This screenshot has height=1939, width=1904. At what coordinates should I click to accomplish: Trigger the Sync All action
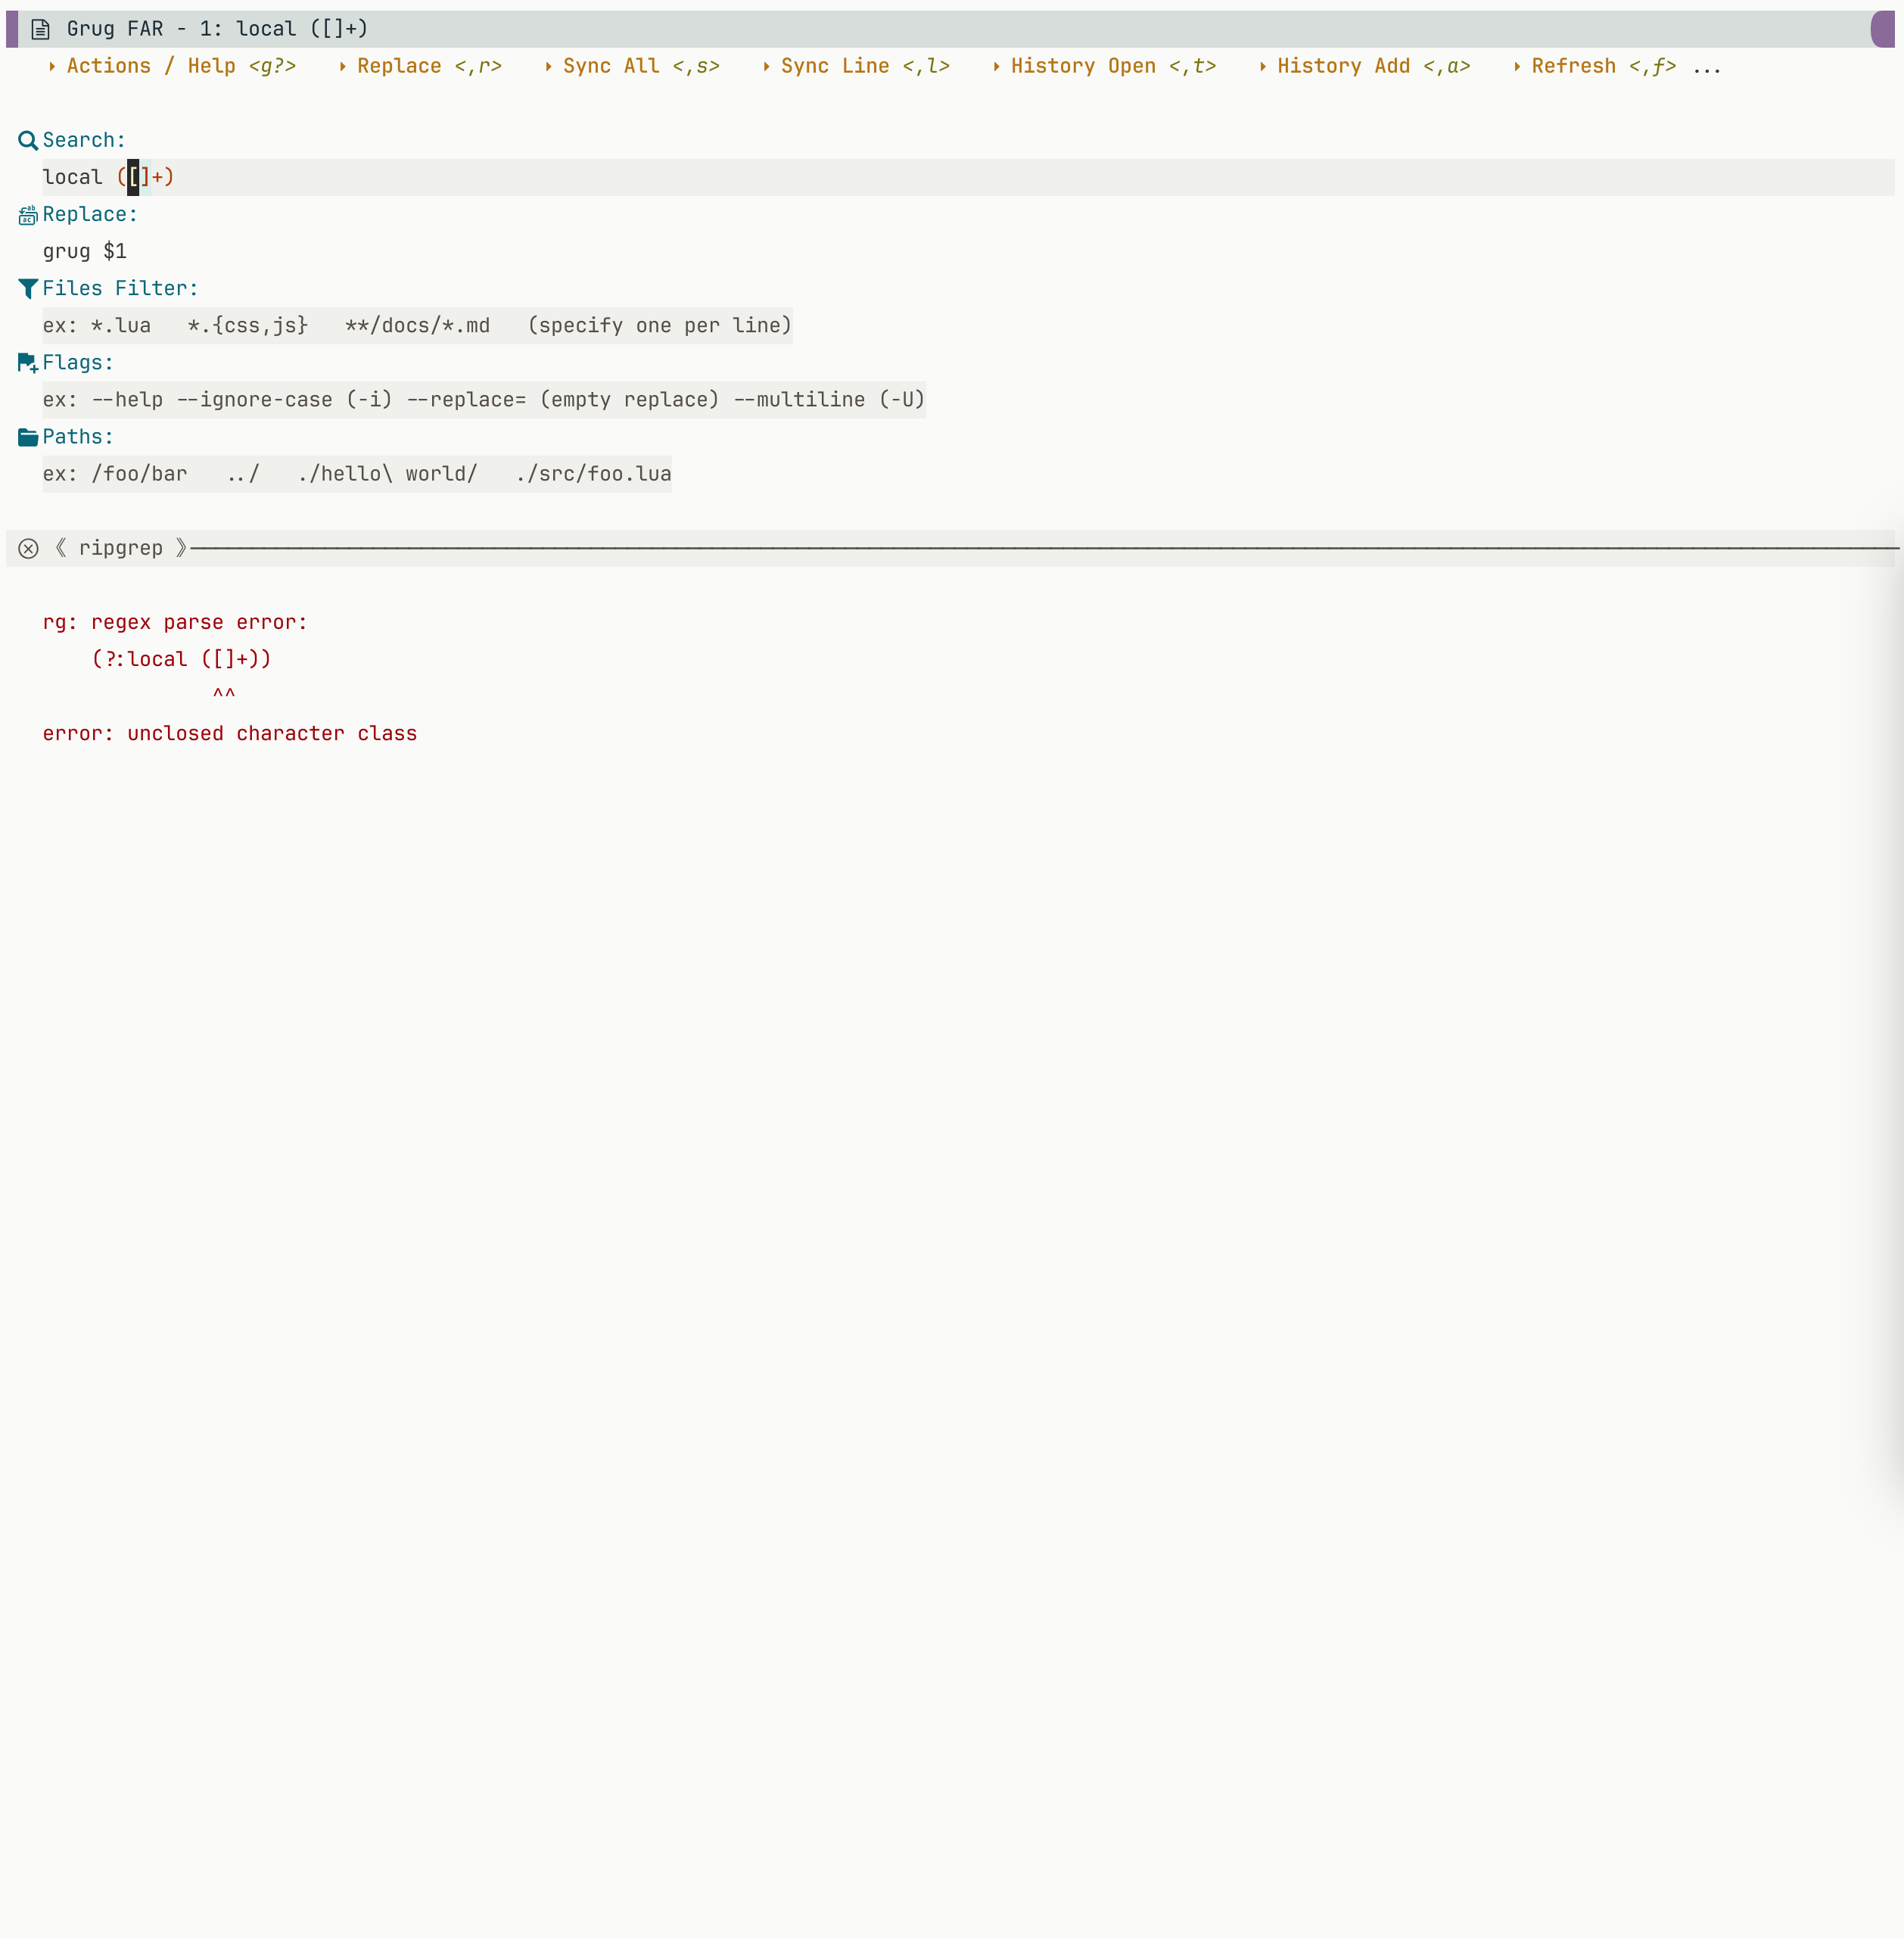click(x=609, y=65)
